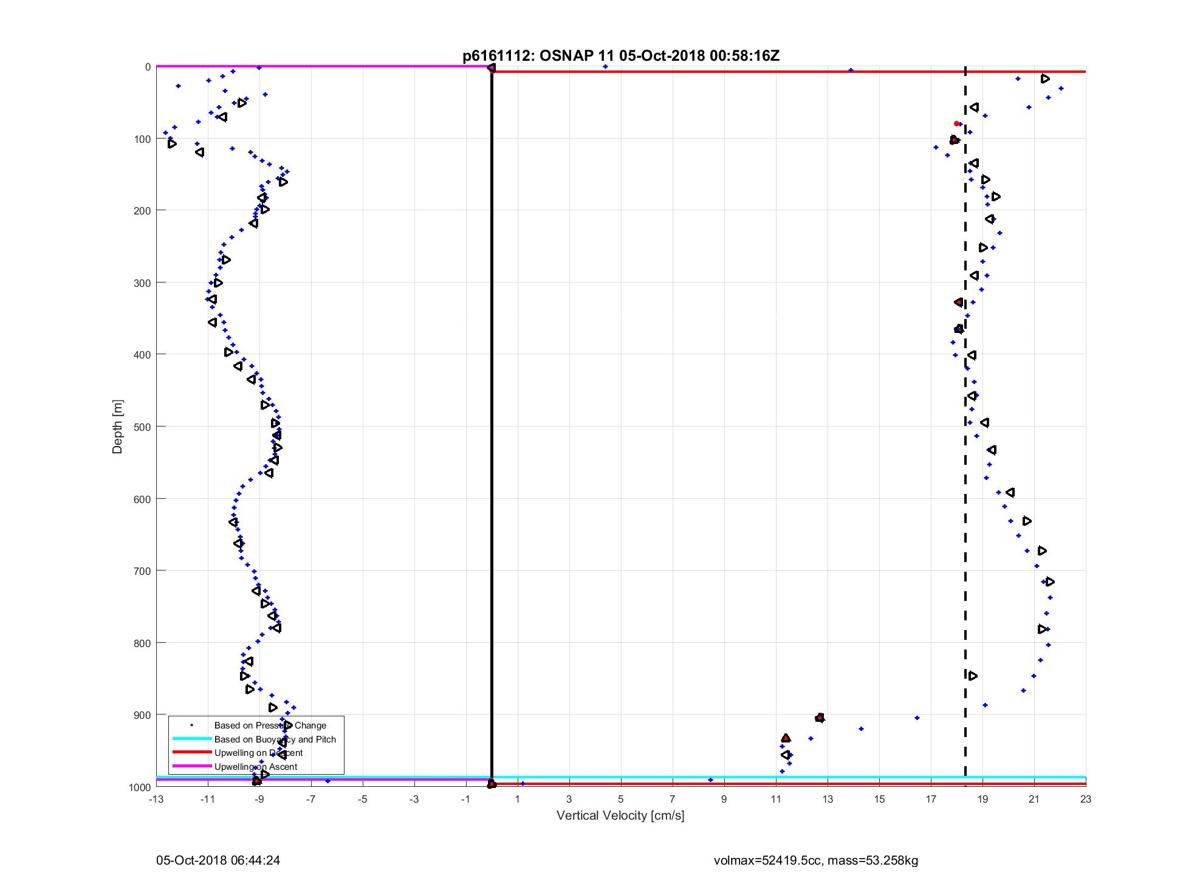This screenshot has width=1200, height=885.
Task: Click legend entry 'Upwelling on Descent'
Action: 259,753
